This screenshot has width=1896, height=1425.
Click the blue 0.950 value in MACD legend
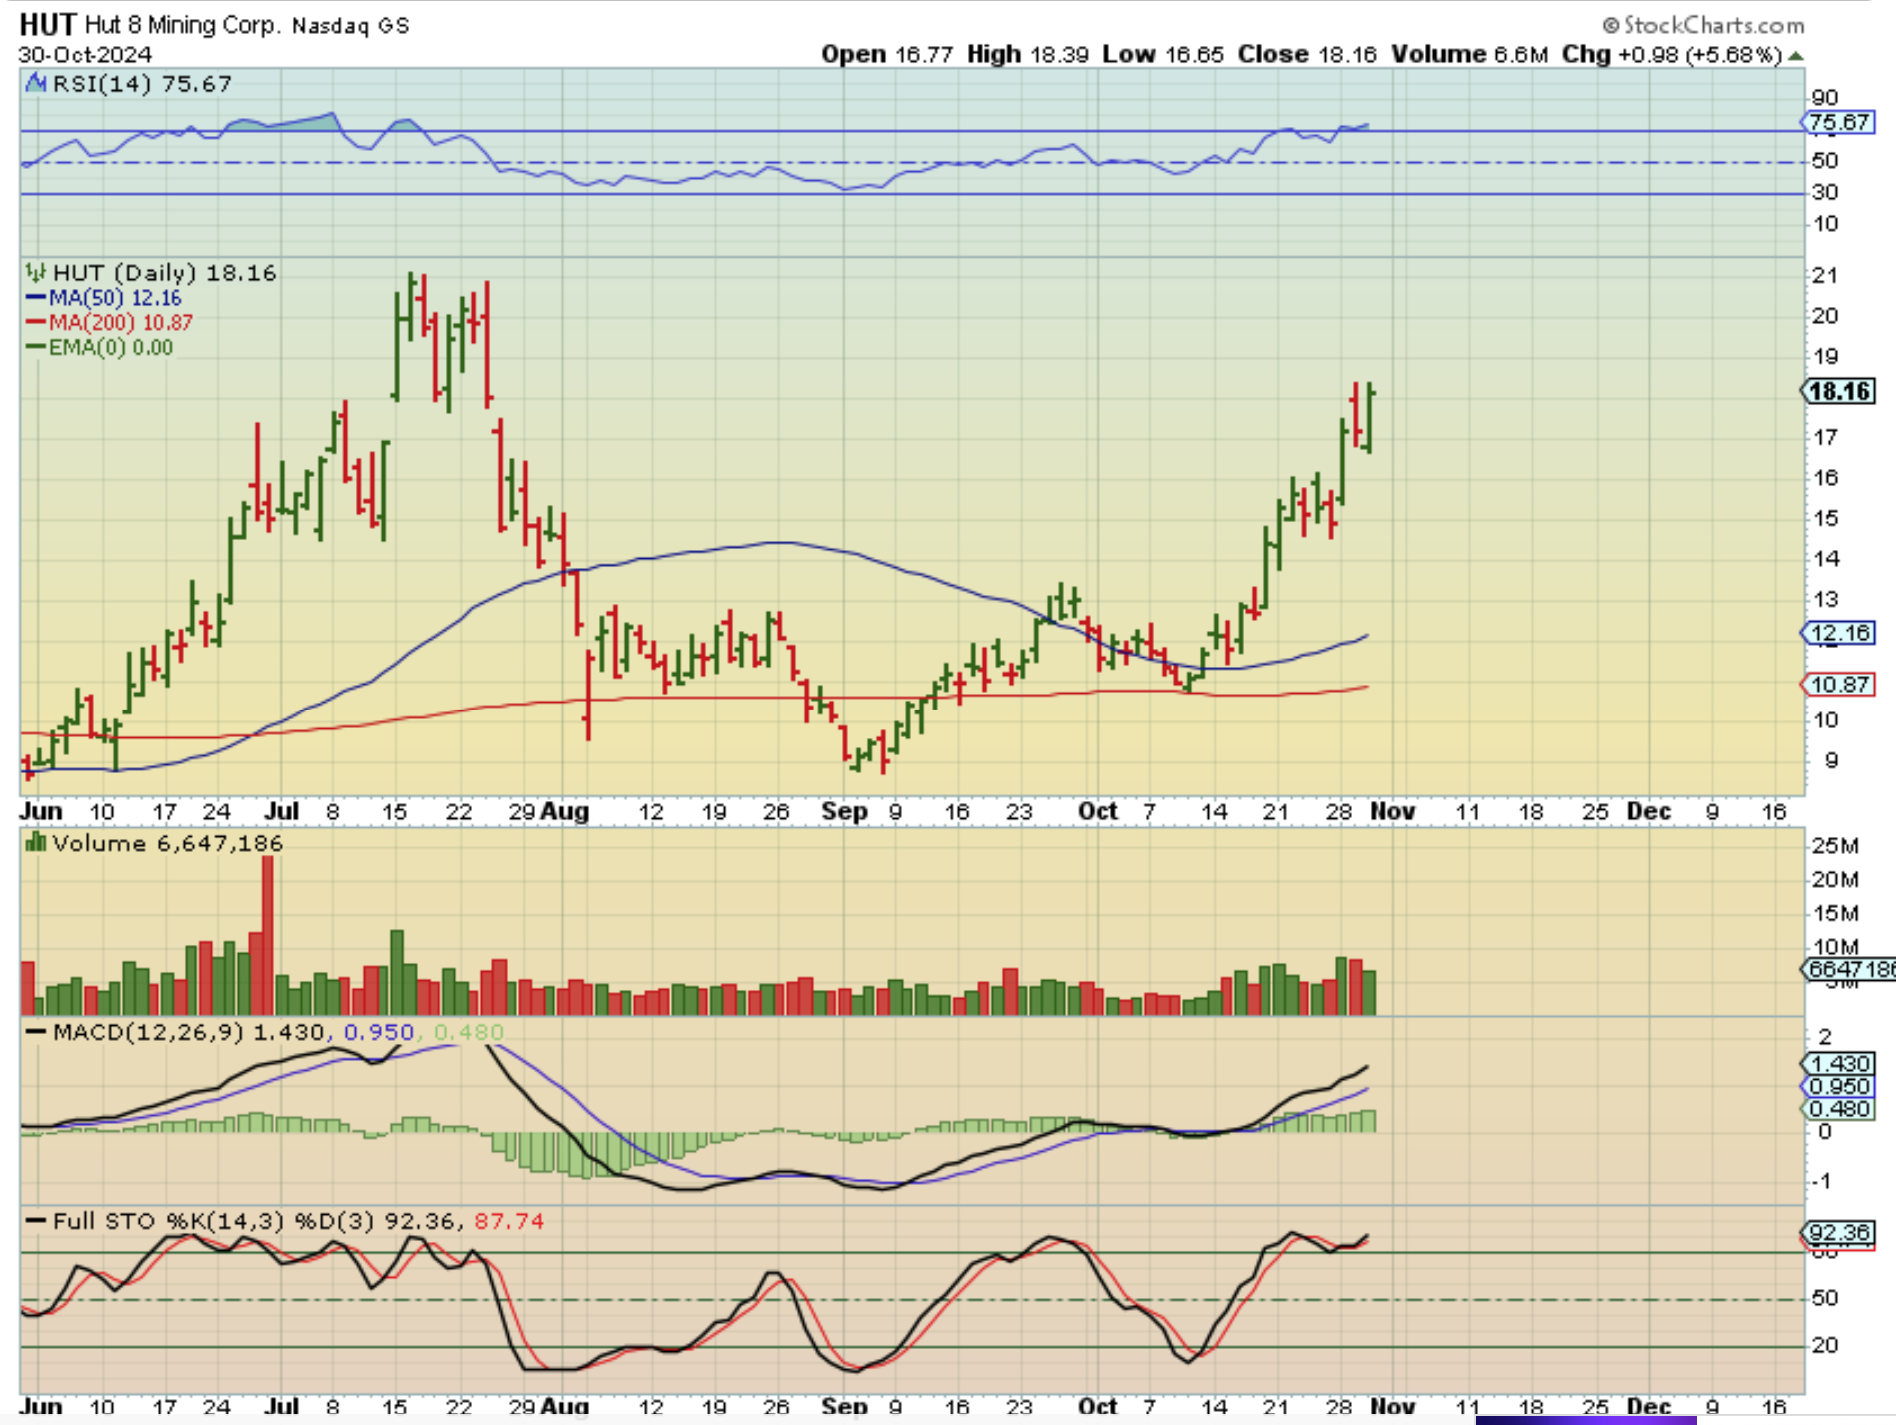pos(379,1032)
